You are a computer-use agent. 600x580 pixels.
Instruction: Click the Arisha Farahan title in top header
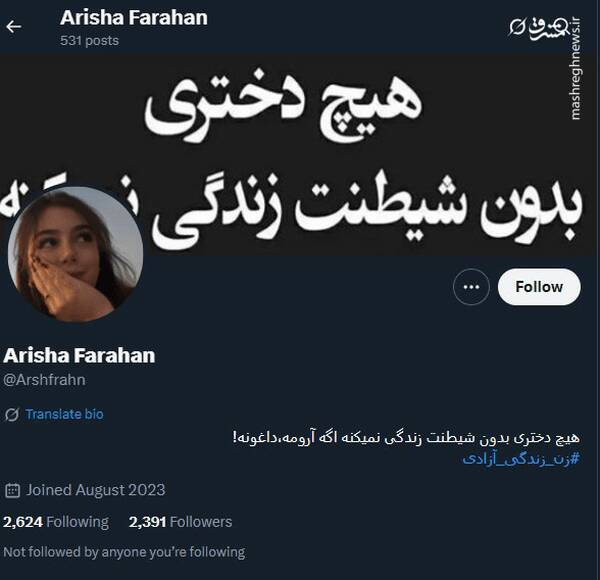(x=134, y=18)
